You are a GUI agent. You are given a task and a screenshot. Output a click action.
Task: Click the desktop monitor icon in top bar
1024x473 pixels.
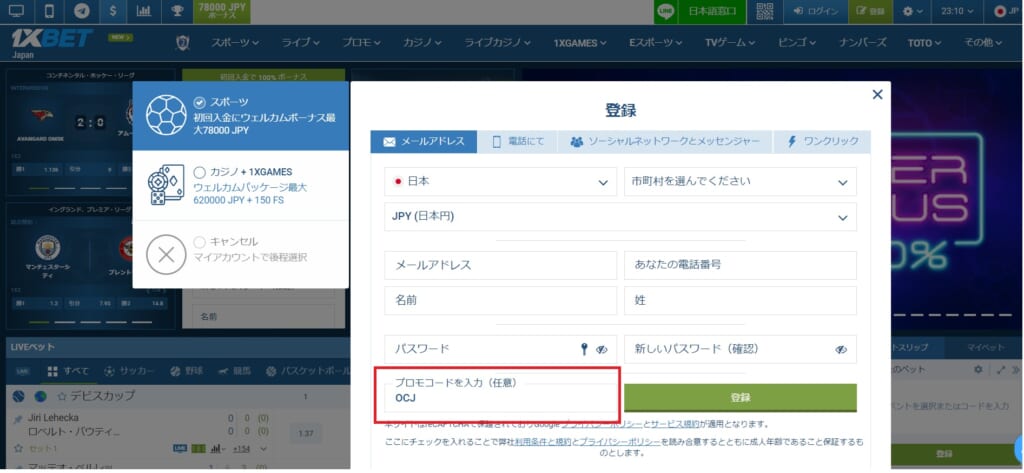click(x=16, y=11)
